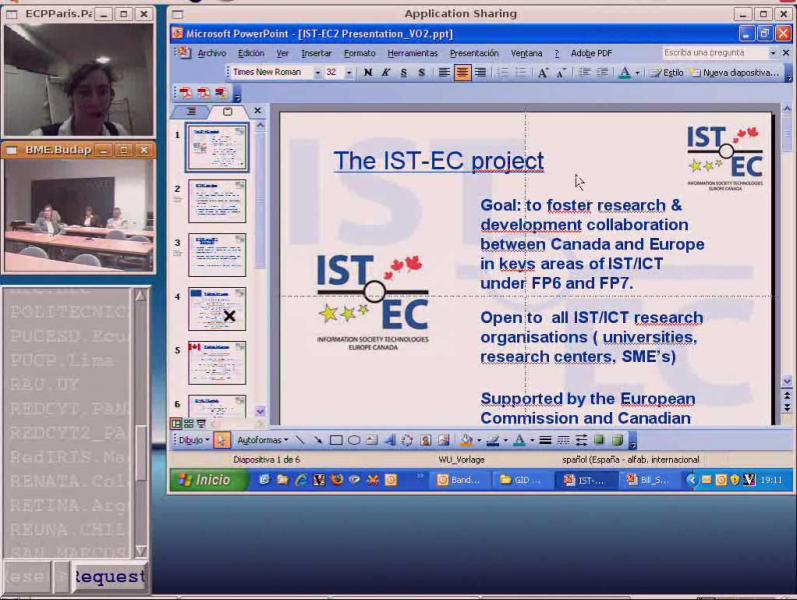Screen dimensions: 797x600
Task: Open the Autoformas dropdown menu
Action: coord(262,440)
